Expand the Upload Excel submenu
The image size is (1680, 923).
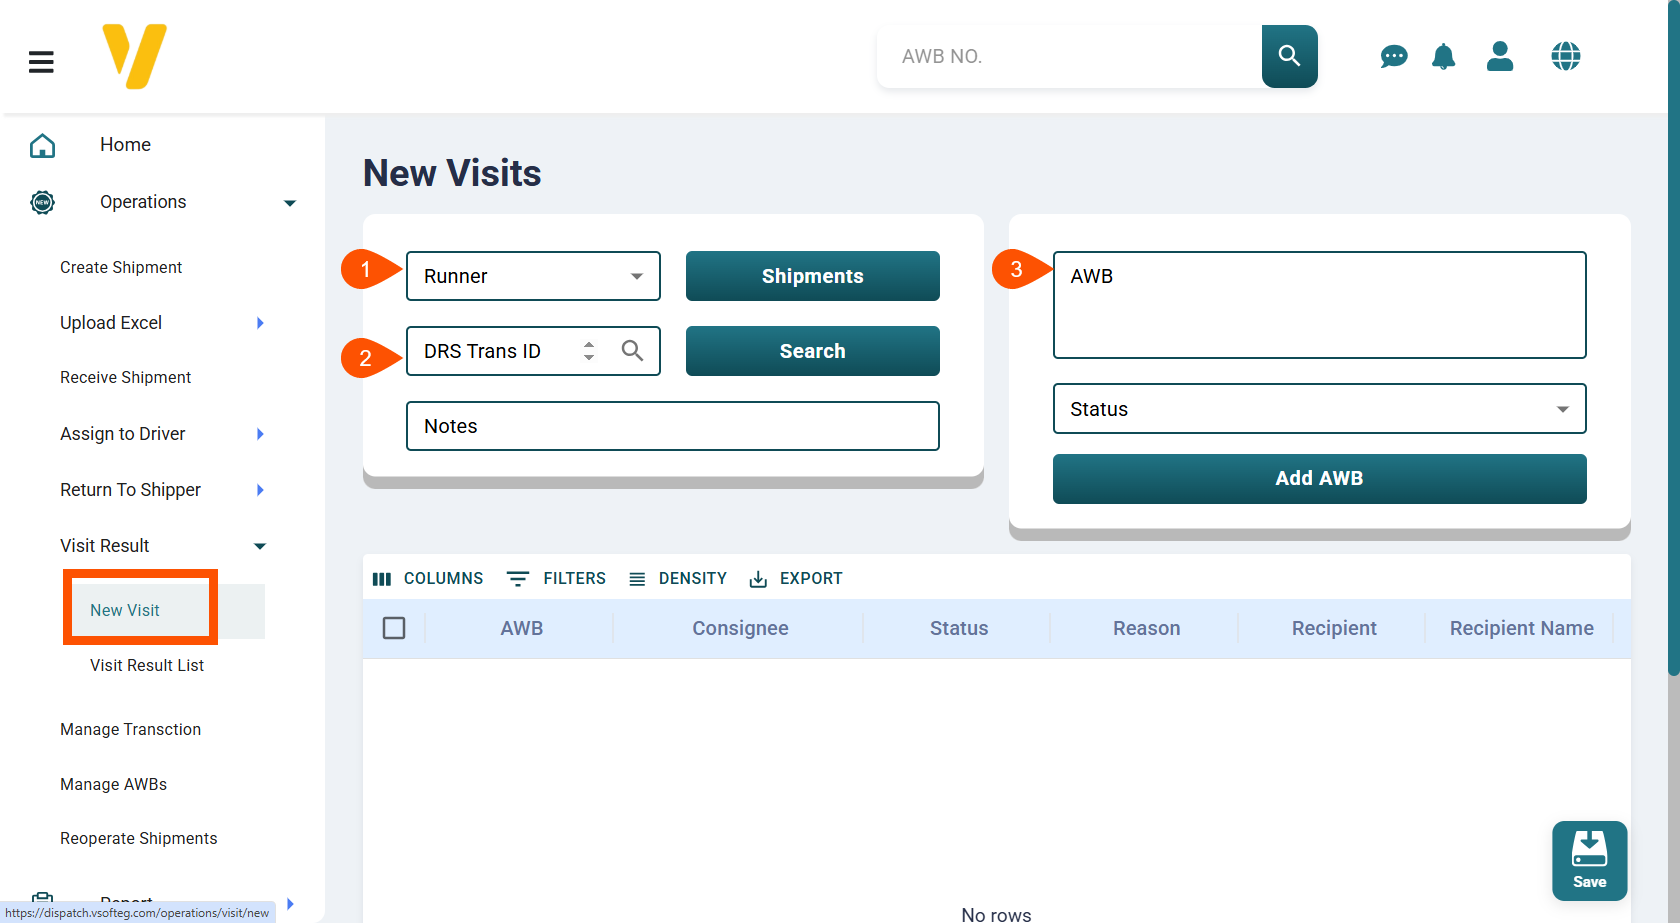click(x=260, y=323)
